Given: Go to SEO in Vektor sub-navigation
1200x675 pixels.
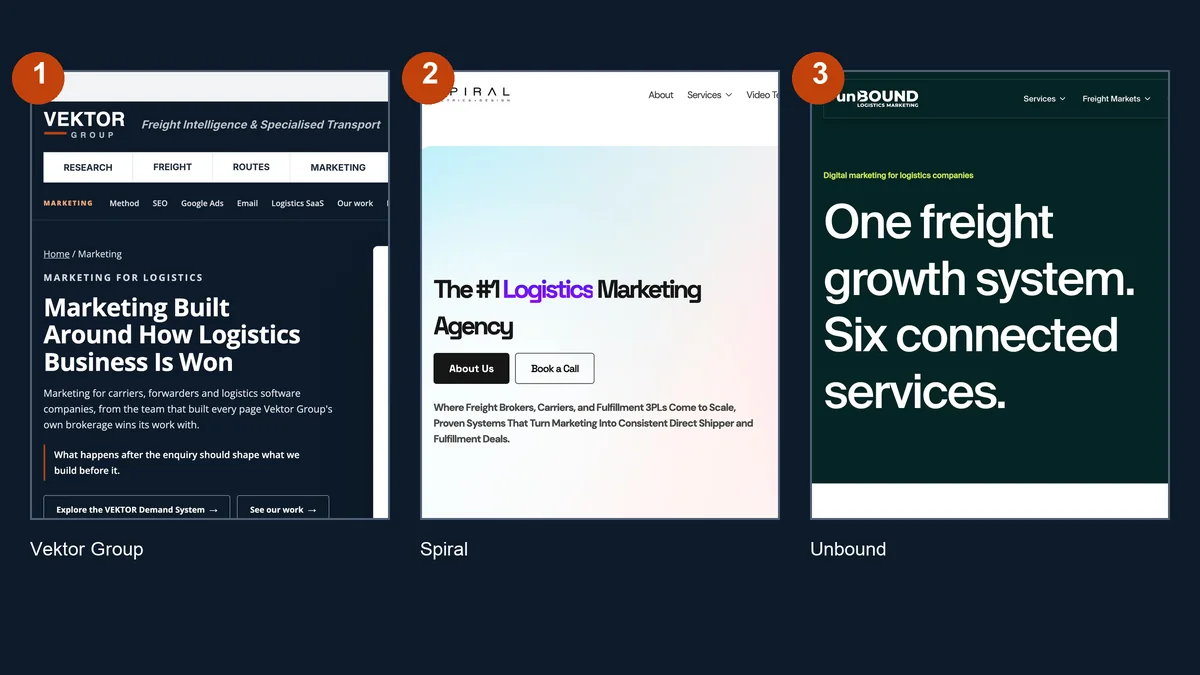Looking at the screenshot, I should (x=160, y=203).
